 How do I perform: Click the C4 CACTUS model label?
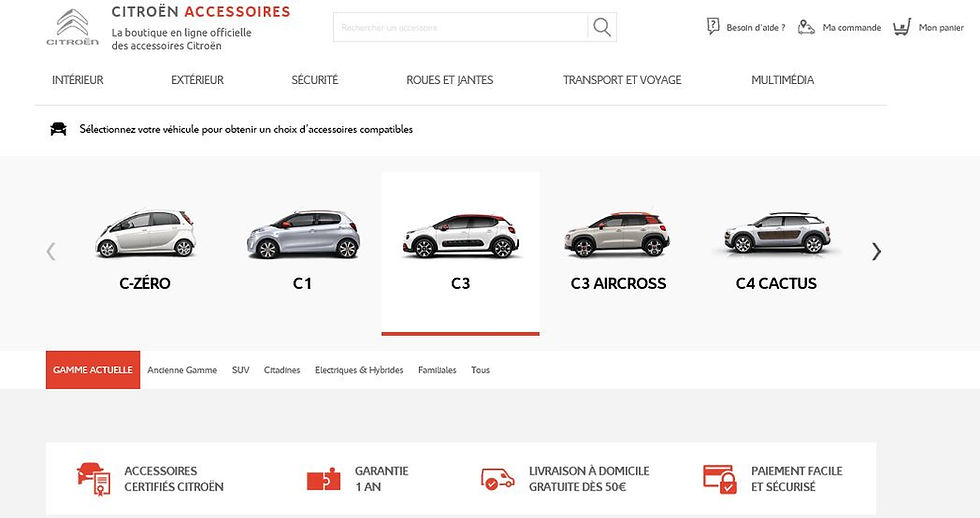click(x=776, y=284)
